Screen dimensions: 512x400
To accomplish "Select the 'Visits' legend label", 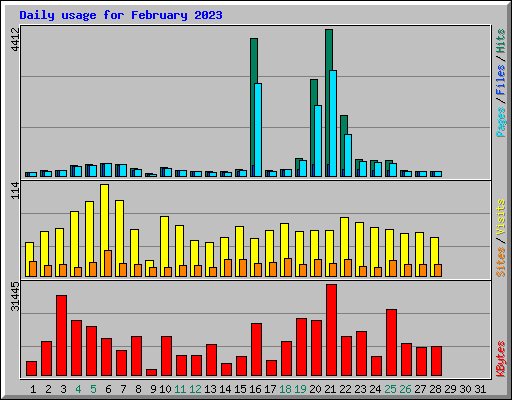I will (501, 217).
